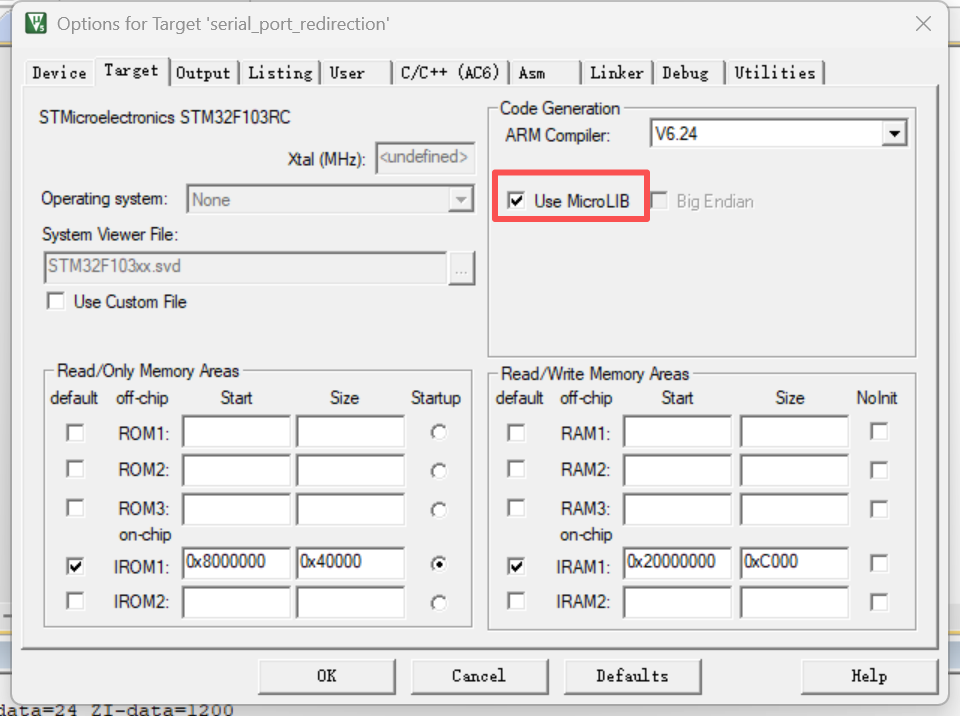Click the IROM2 Start address field
Viewport: 960px width, 716px height.
coord(236,602)
